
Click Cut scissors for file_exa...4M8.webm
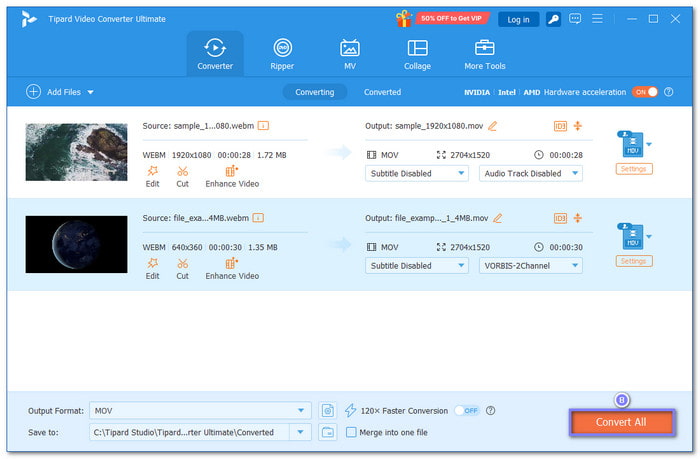(182, 269)
